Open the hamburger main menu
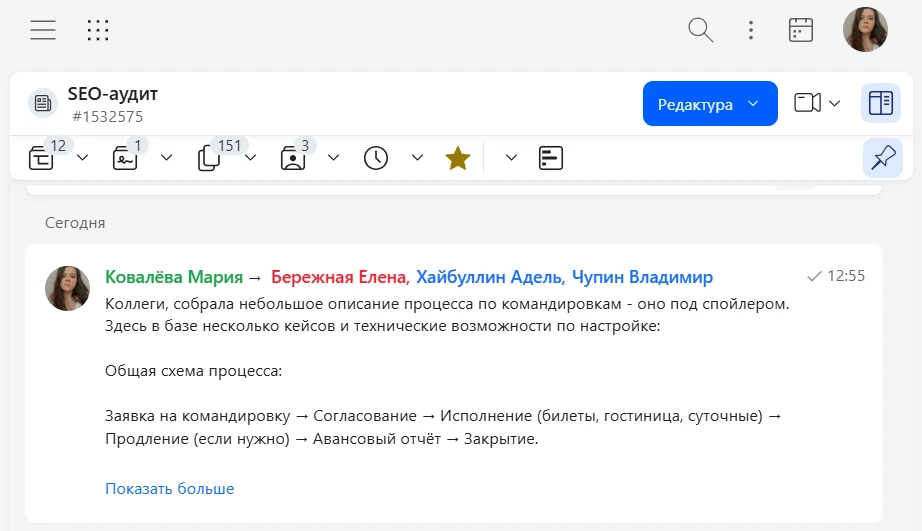This screenshot has width=922, height=531. [43, 30]
